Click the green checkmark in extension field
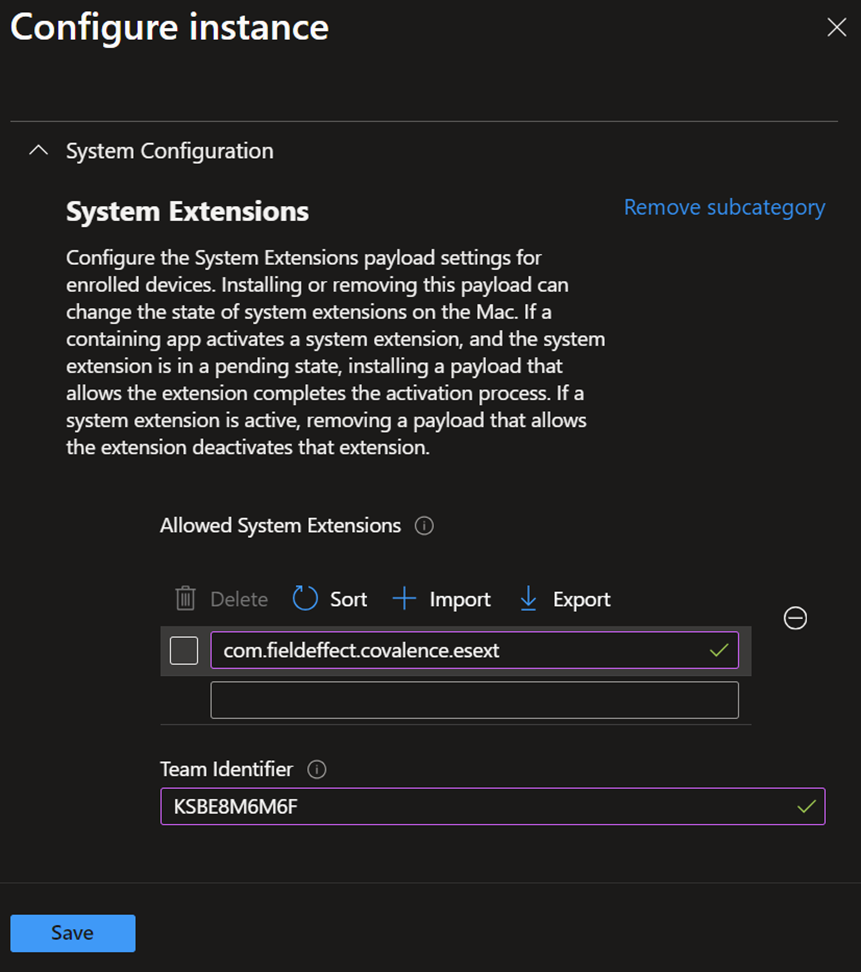 click(719, 650)
